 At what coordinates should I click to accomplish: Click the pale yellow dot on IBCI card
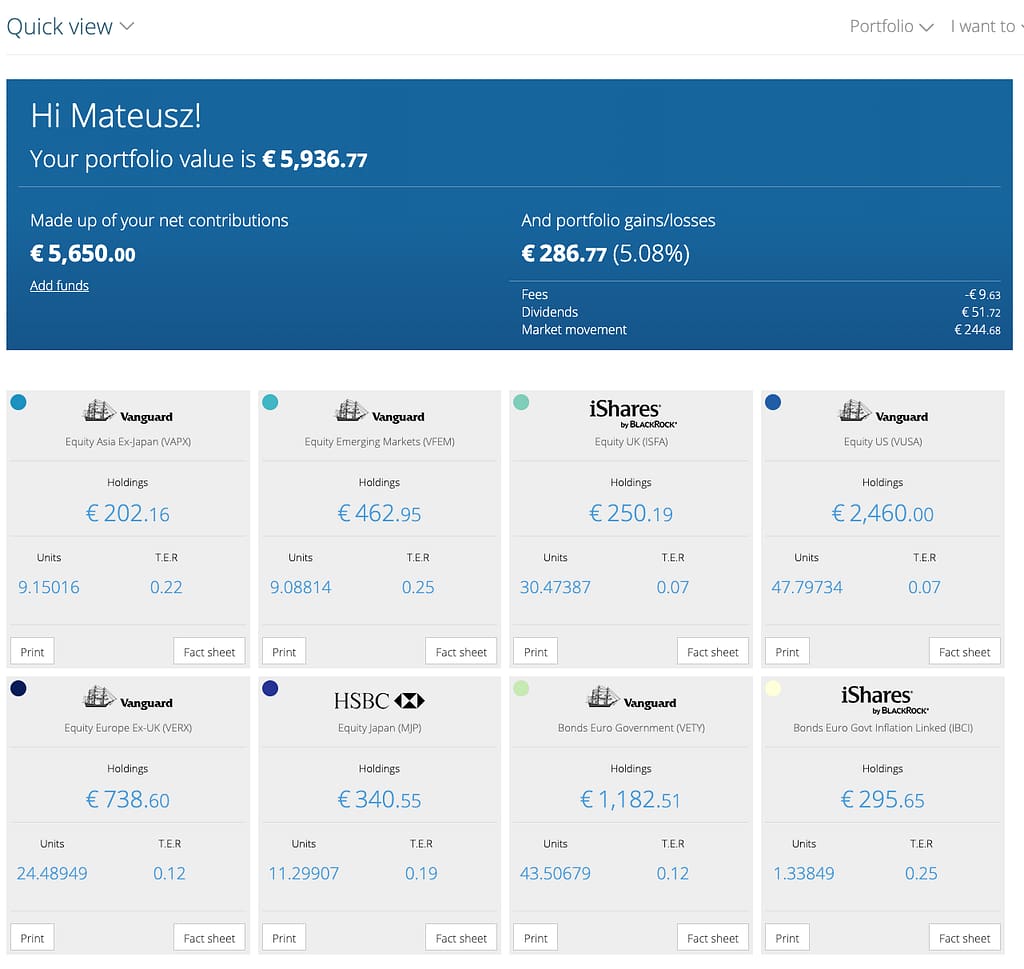click(773, 688)
